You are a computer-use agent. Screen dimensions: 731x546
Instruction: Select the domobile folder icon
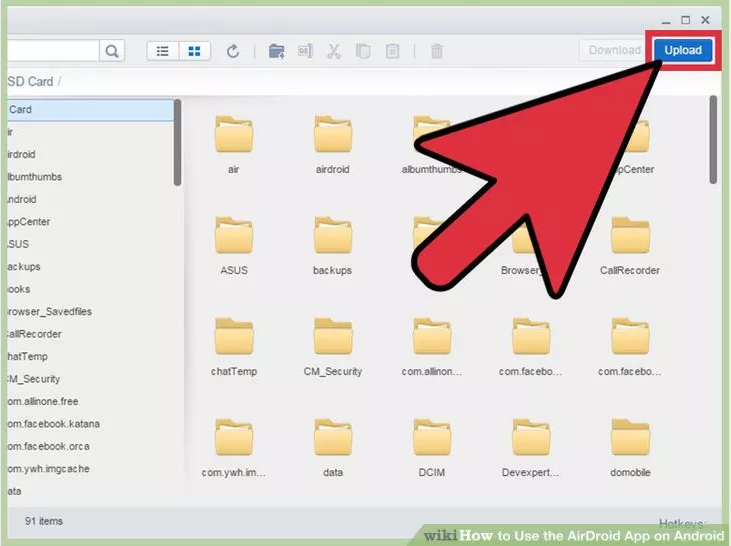pos(630,437)
